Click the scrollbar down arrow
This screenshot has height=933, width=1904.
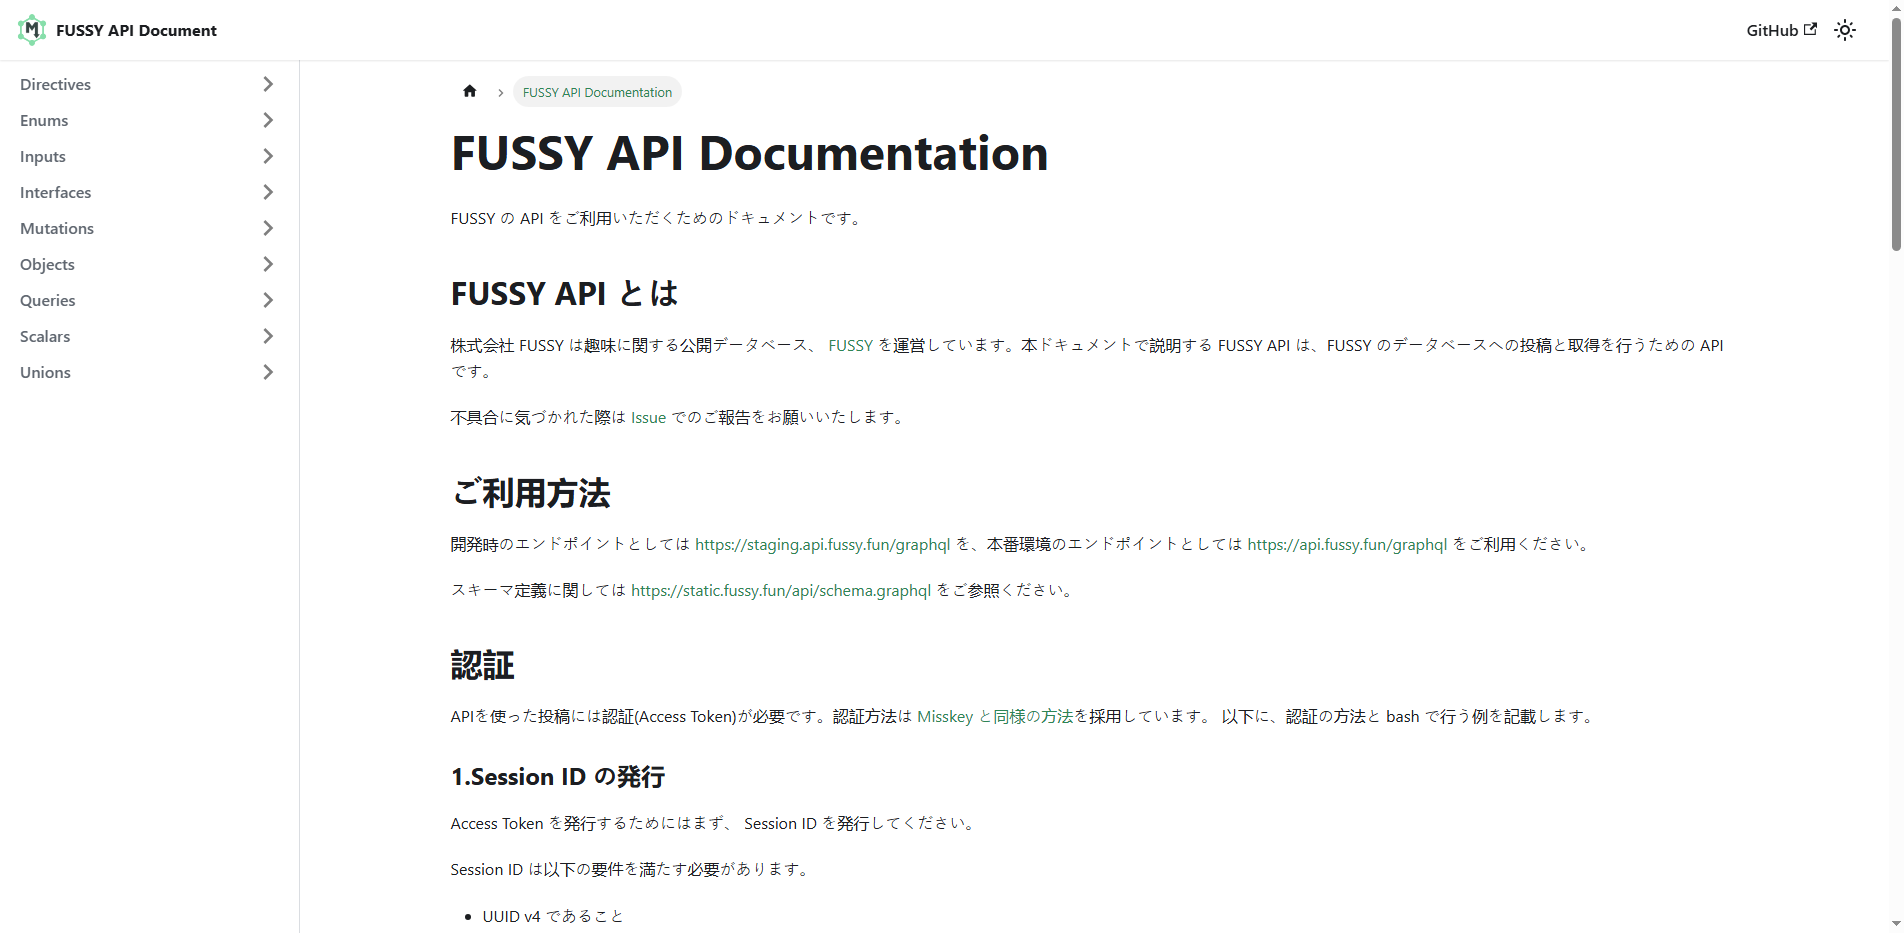pos(1895,923)
